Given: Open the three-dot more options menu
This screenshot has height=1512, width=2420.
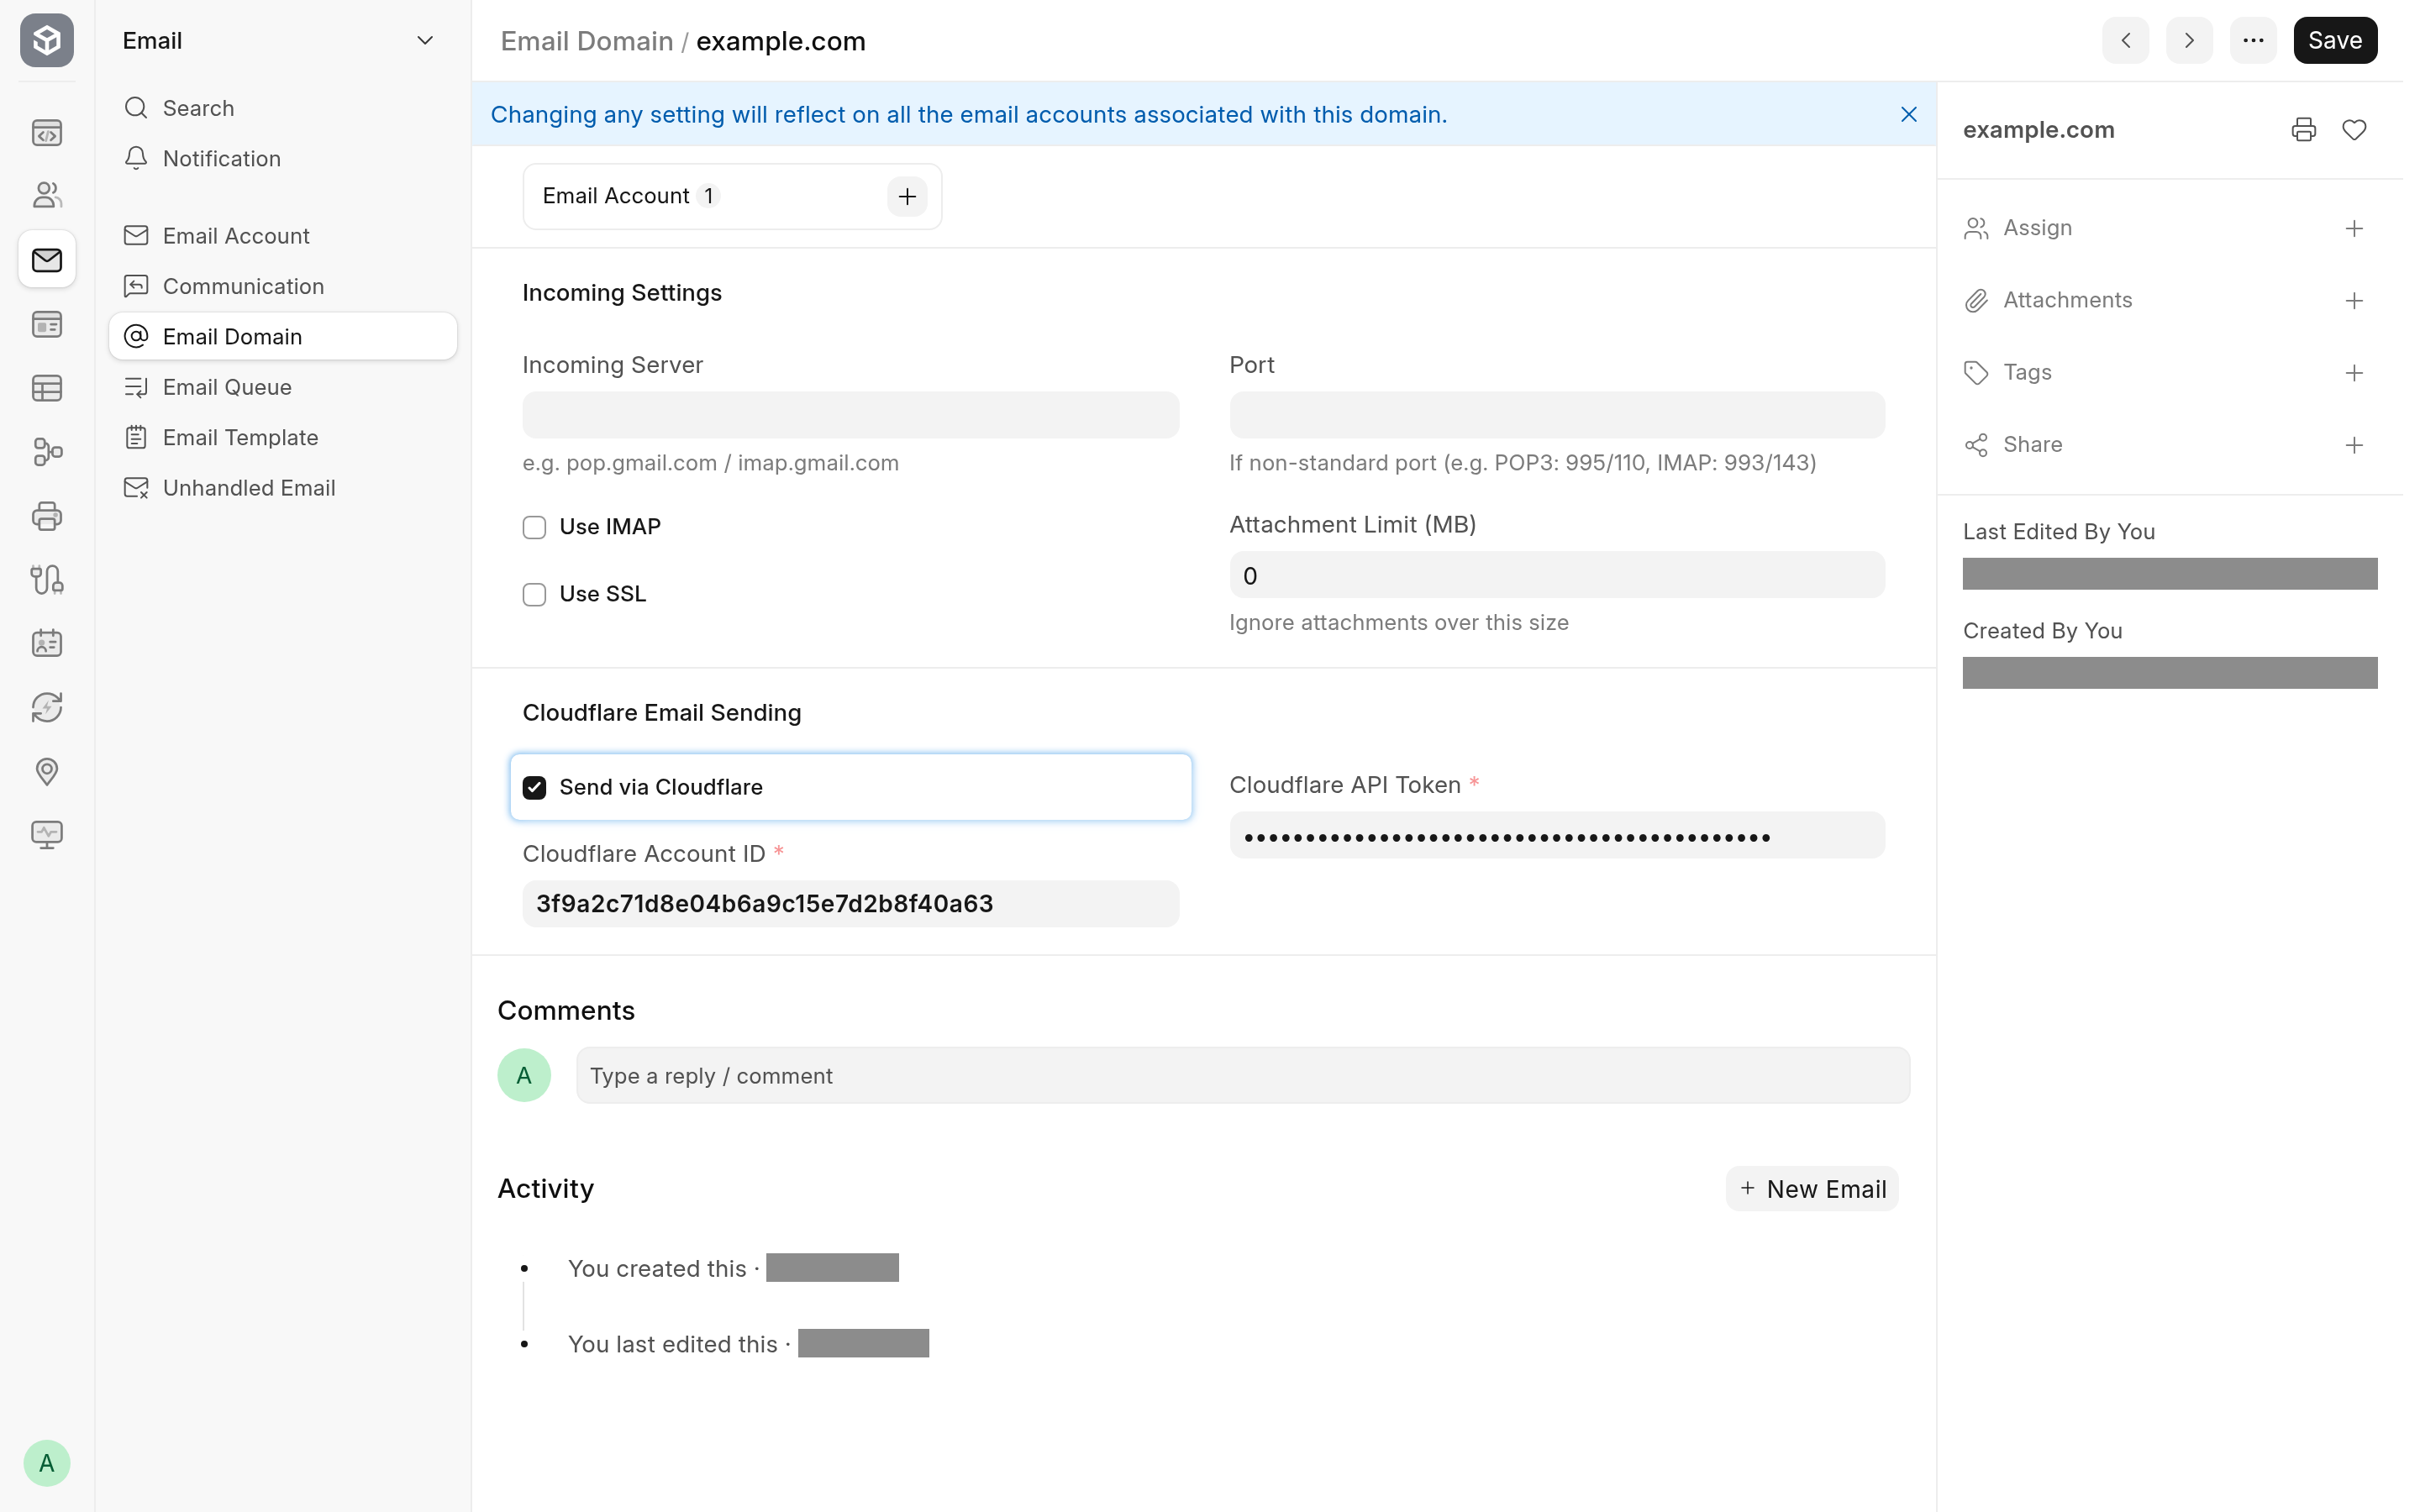Looking at the screenshot, I should pyautogui.click(x=2253, y=40).
